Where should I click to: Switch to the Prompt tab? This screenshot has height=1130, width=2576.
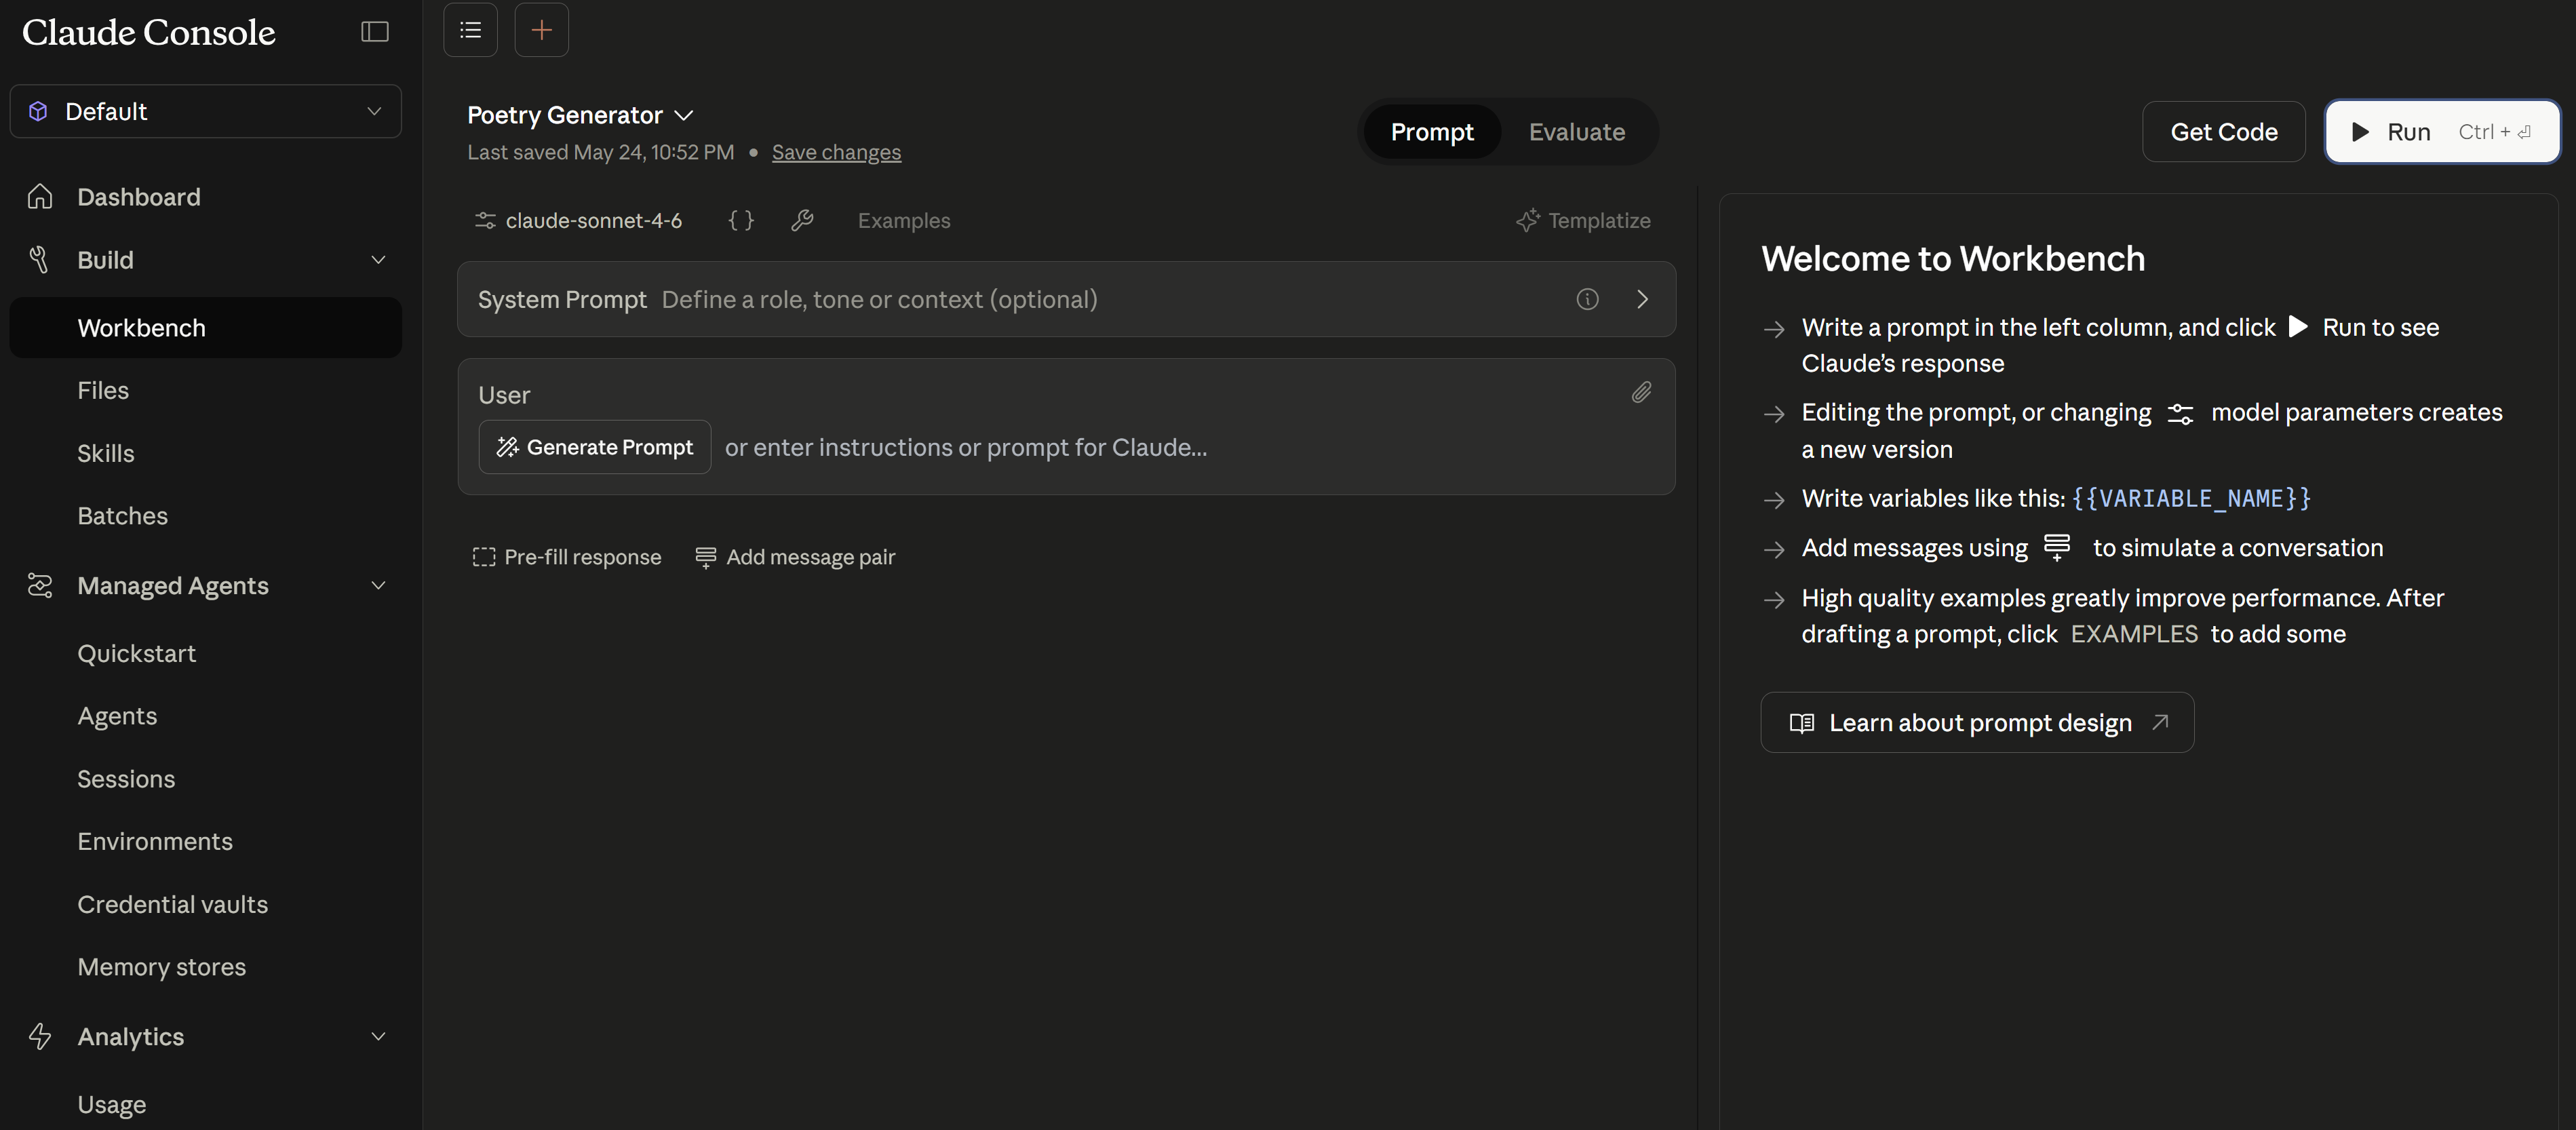pyautogui.click(x=1431, y=132)
